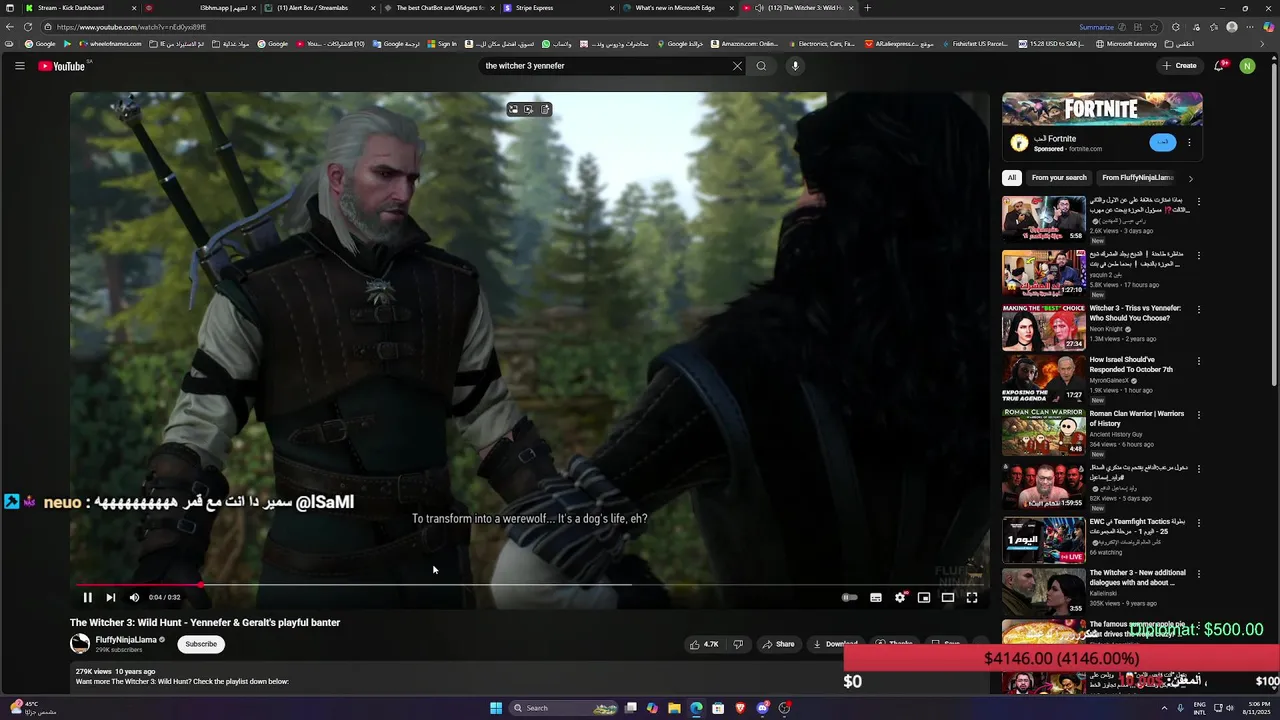Toggle subtitles/closed captions in player
1280x720 pixels.
click(x=876, y=597)
